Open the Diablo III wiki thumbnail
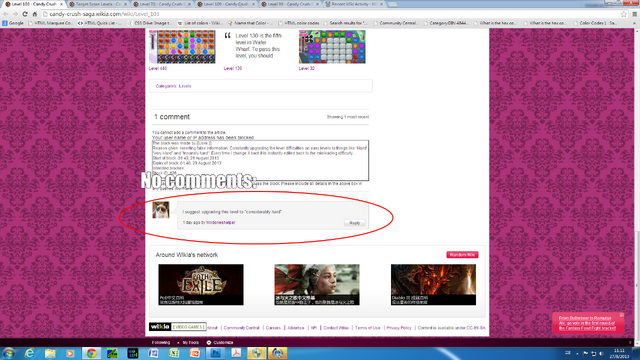The image size is (640, 360). coord(433,284)
